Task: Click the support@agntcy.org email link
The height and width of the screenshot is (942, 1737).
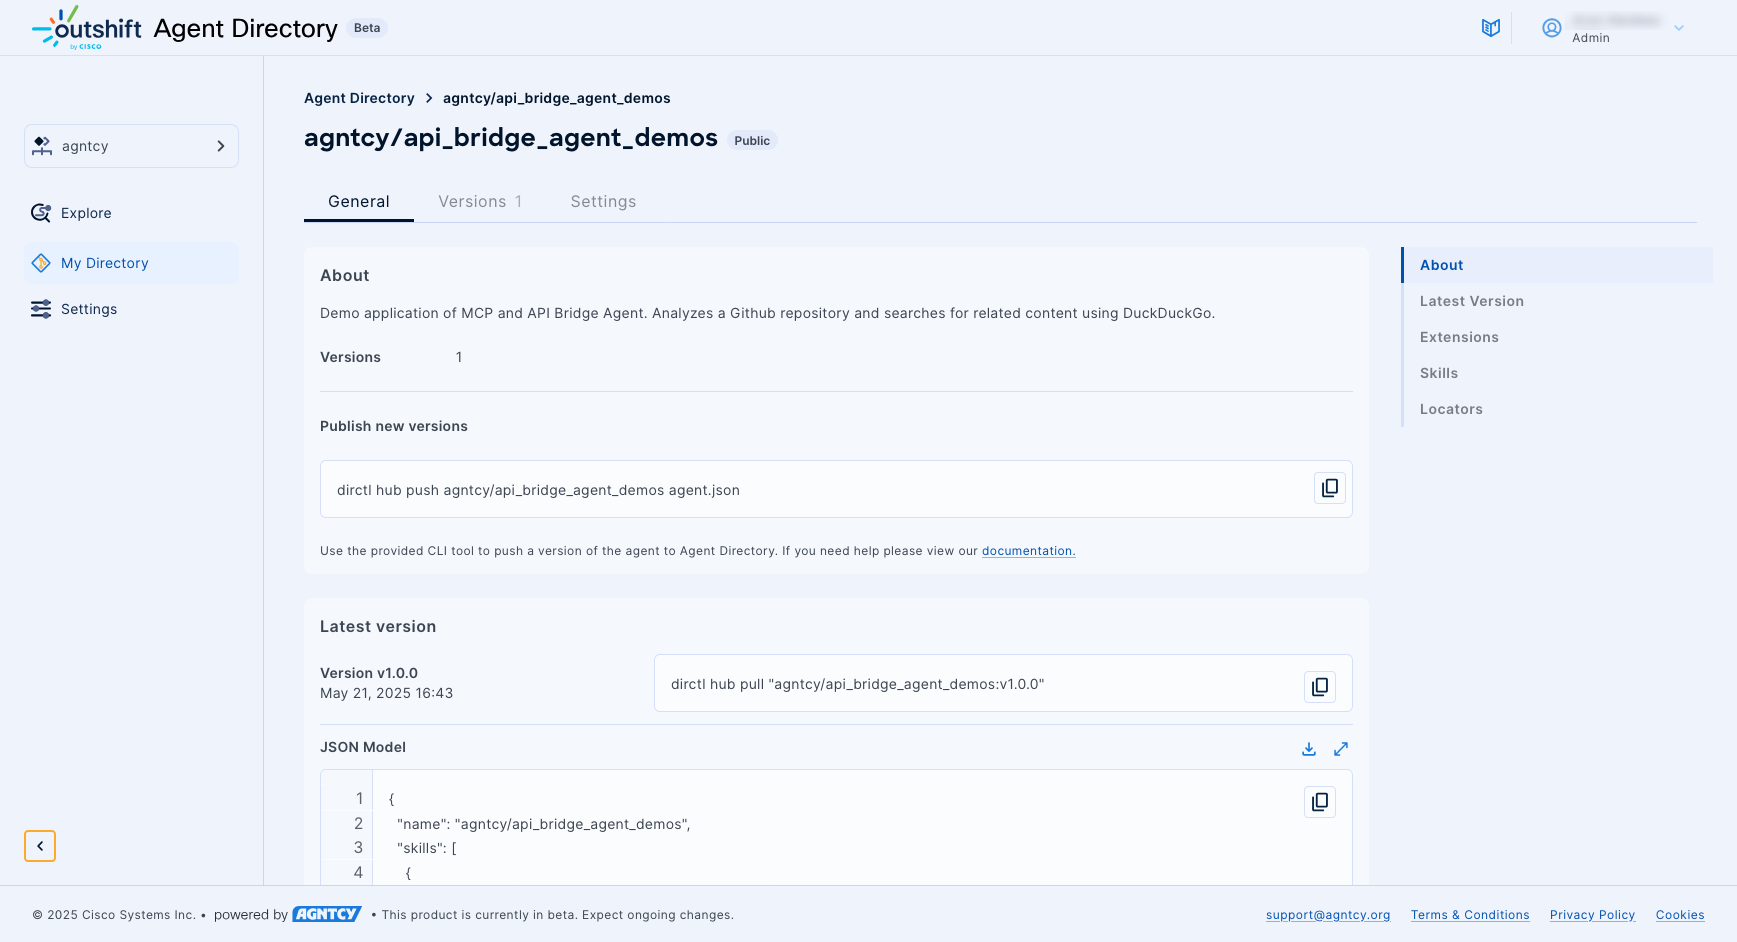Action: pos(1327,915)
